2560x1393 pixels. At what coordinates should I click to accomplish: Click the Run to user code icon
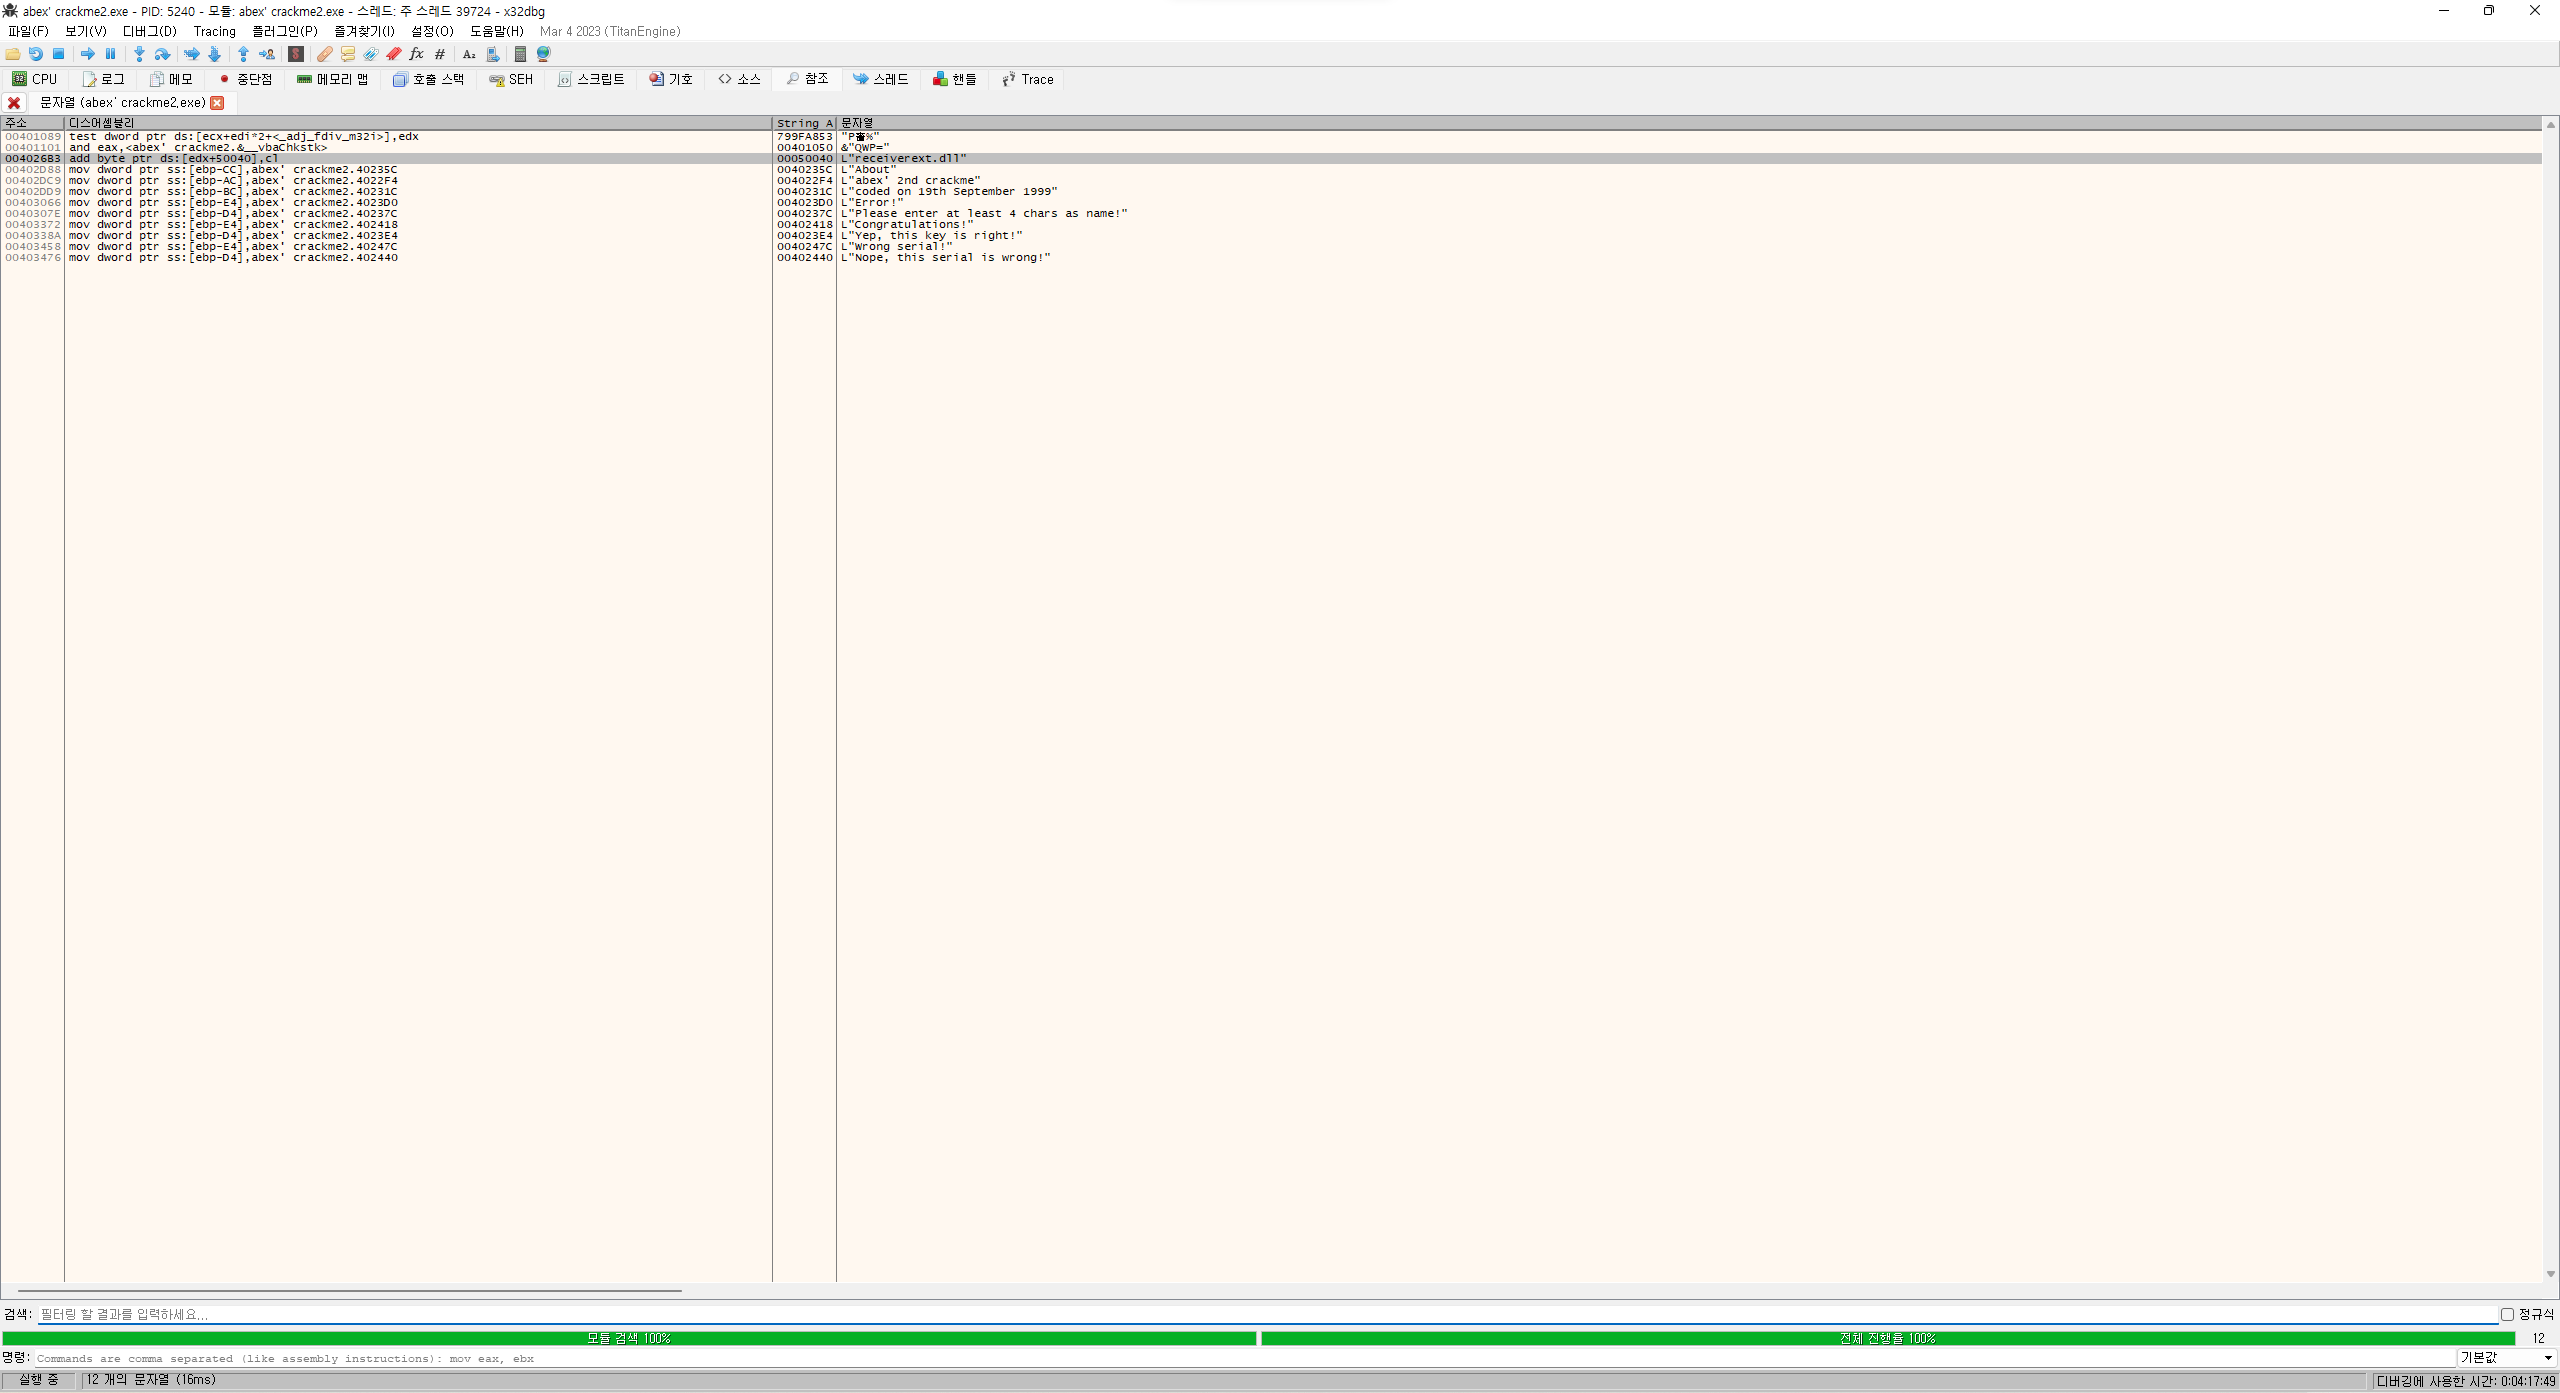[x=267, y=54]
